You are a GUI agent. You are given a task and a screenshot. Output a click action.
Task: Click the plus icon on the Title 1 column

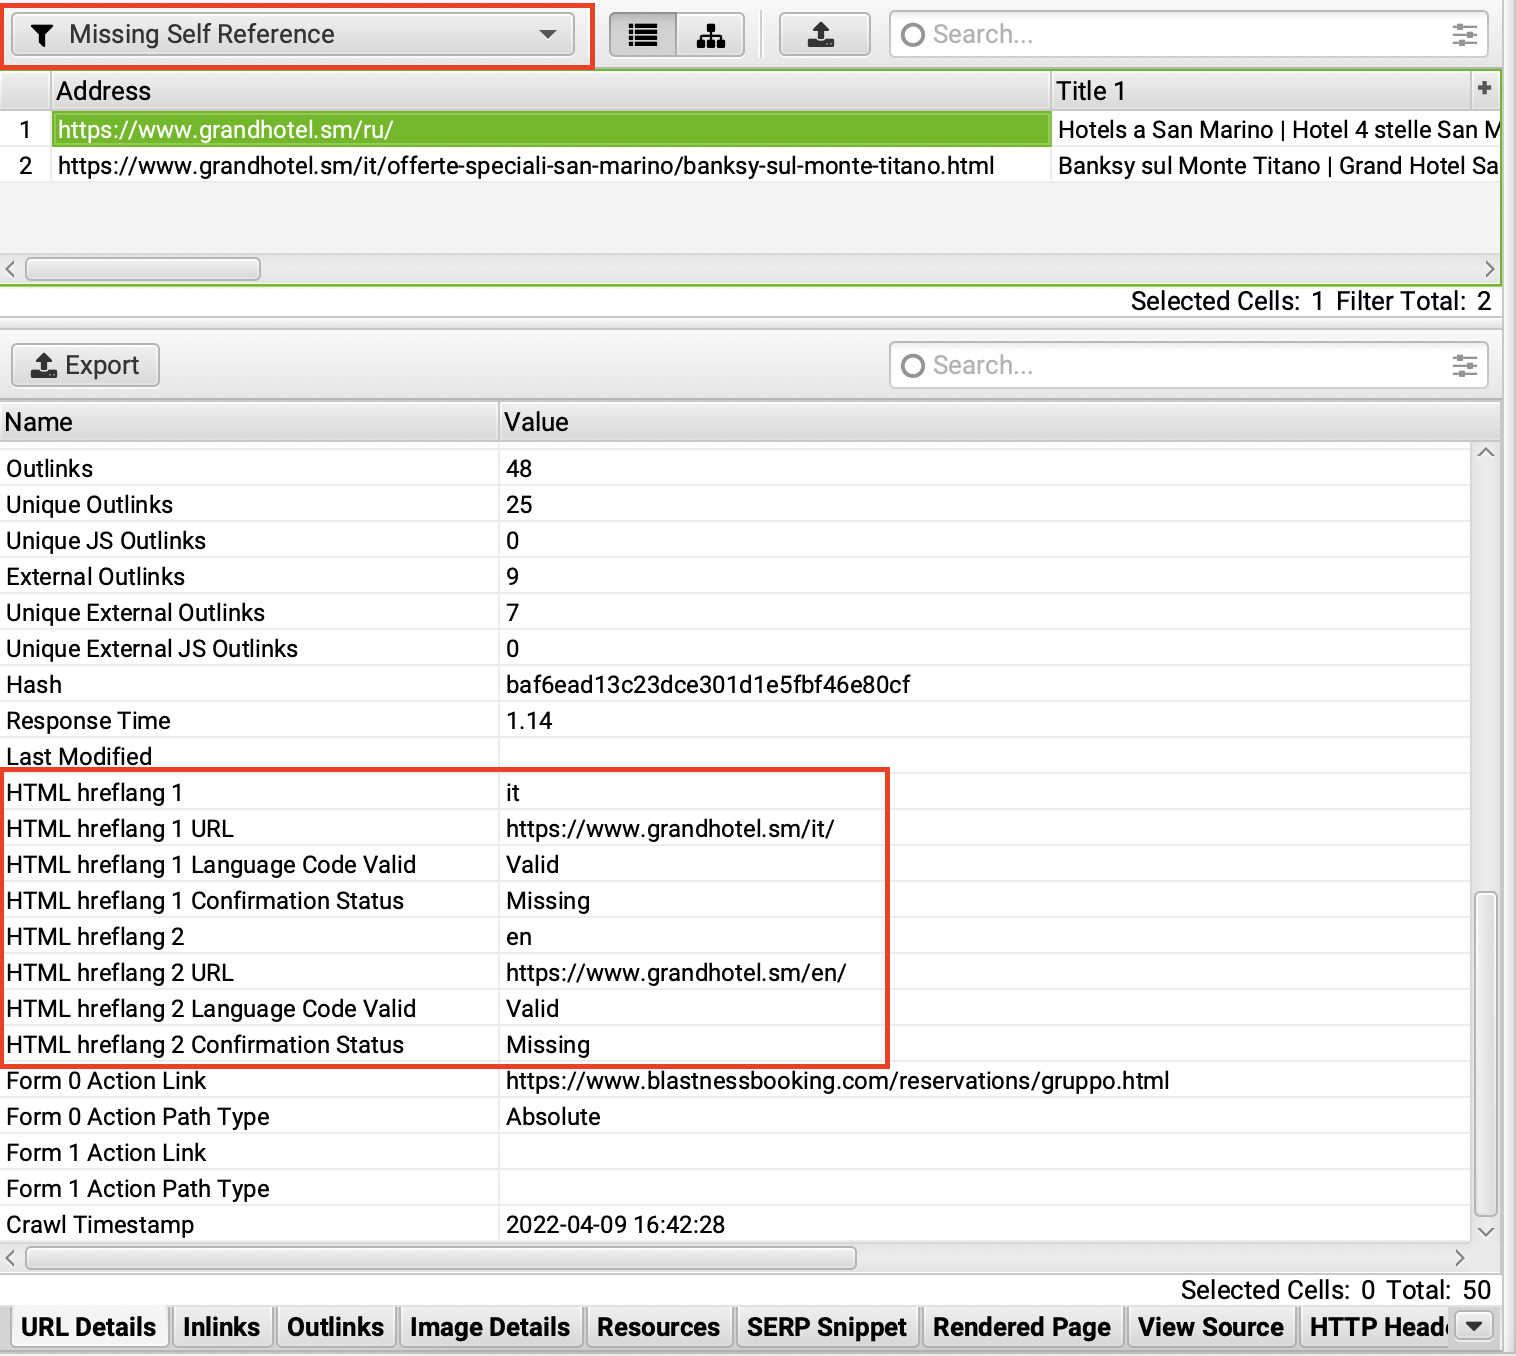point(1484,90)
